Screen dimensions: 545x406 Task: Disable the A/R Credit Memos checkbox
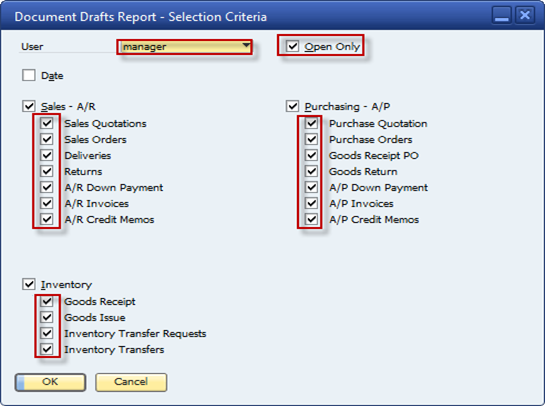[47, 219]
